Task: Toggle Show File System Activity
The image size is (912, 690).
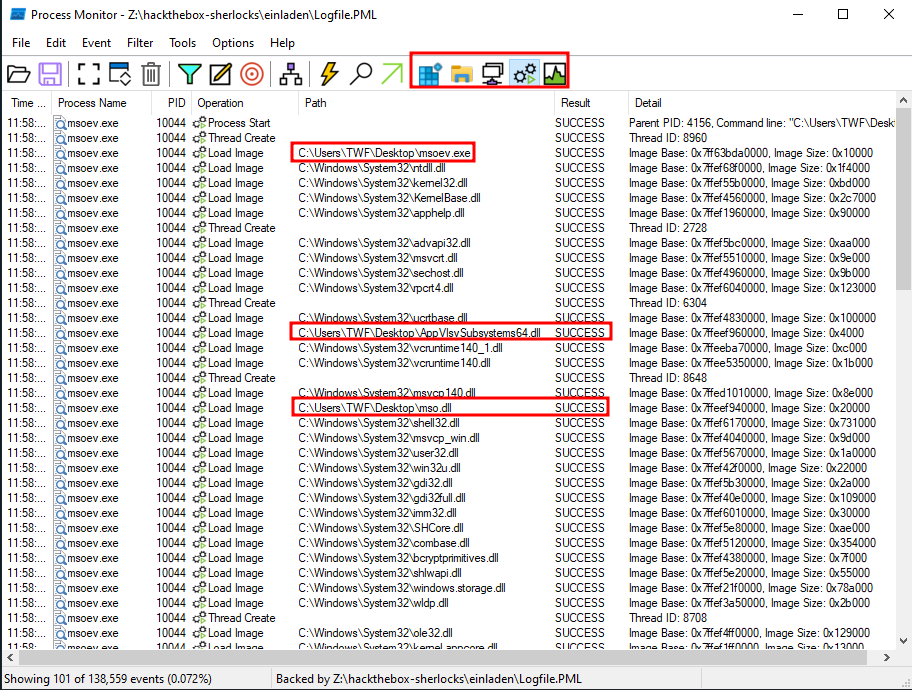Action: 461,73
